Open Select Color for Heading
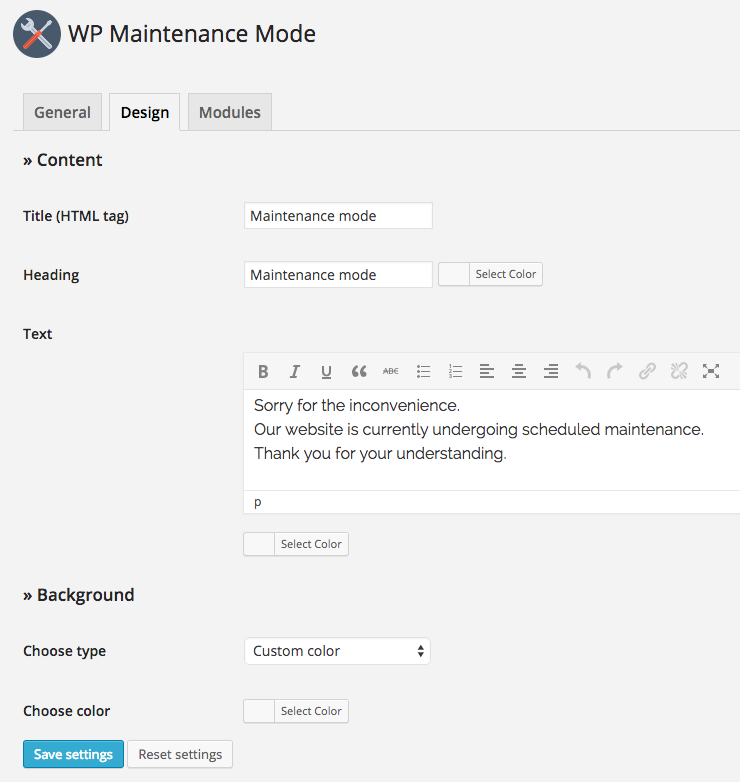 [x=506, y=274]
